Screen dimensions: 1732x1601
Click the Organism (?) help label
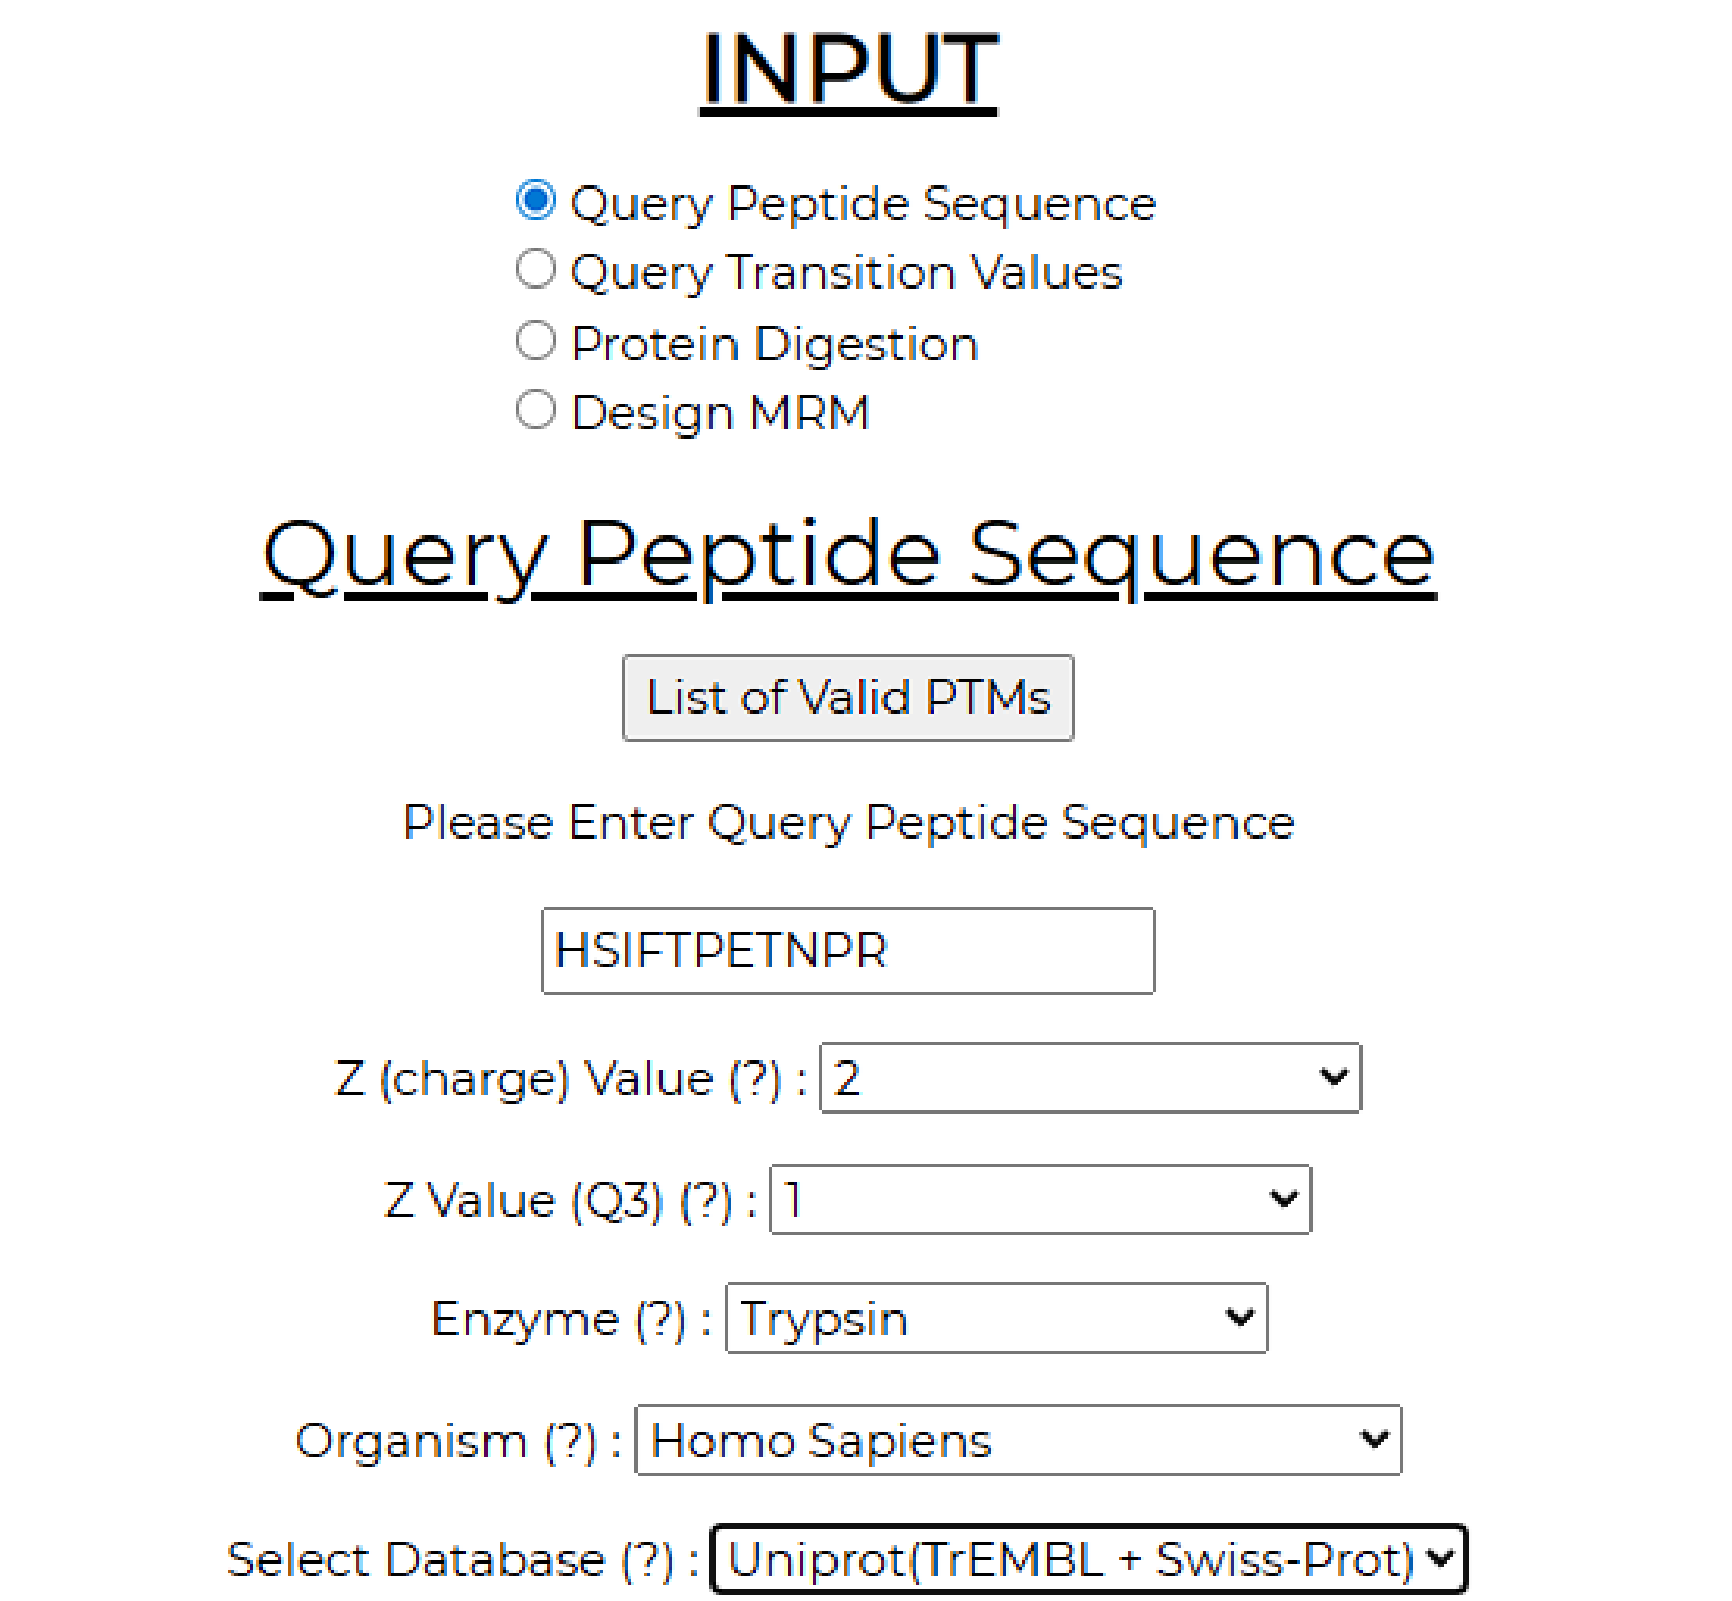point(458,1442)
